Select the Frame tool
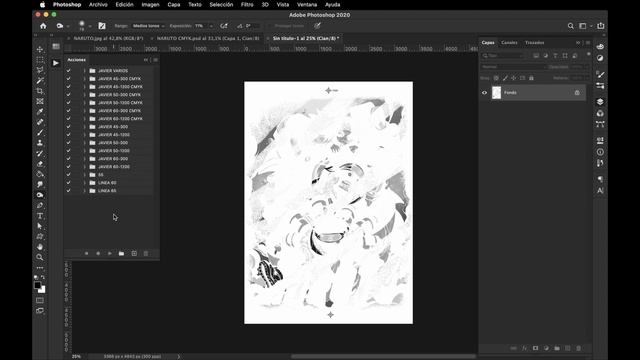The width and height of the screenshot is (640, 360). (40, 101)
